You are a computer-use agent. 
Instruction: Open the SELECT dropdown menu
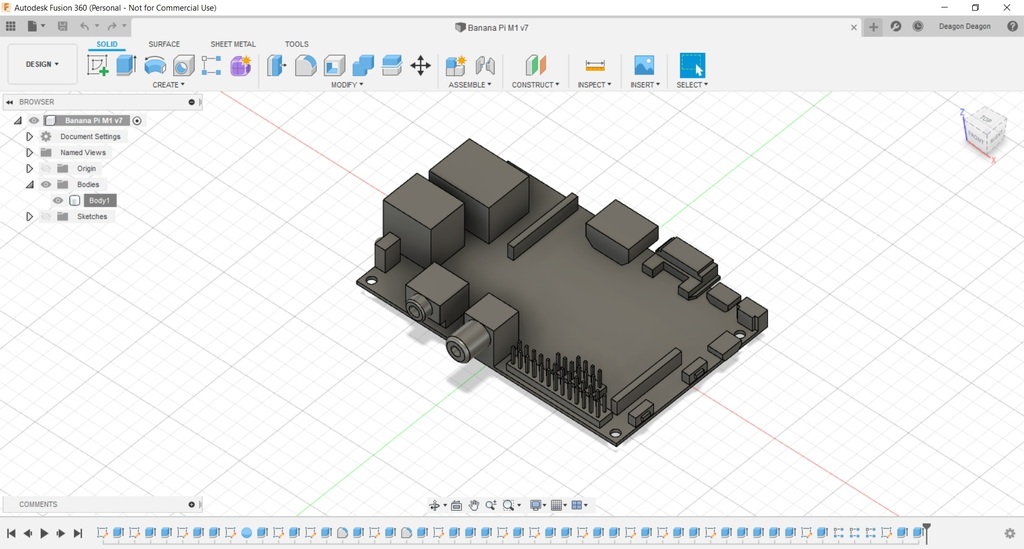(x=692, y=85)
